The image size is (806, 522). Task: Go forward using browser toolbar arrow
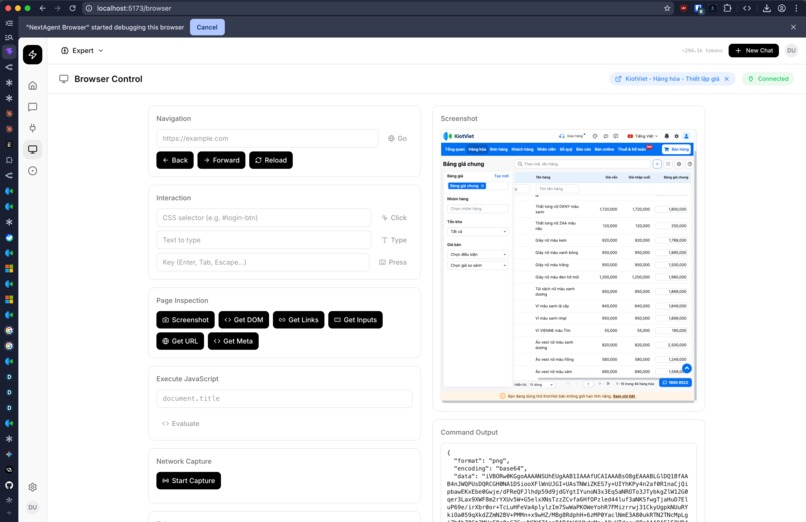[57, 8]
